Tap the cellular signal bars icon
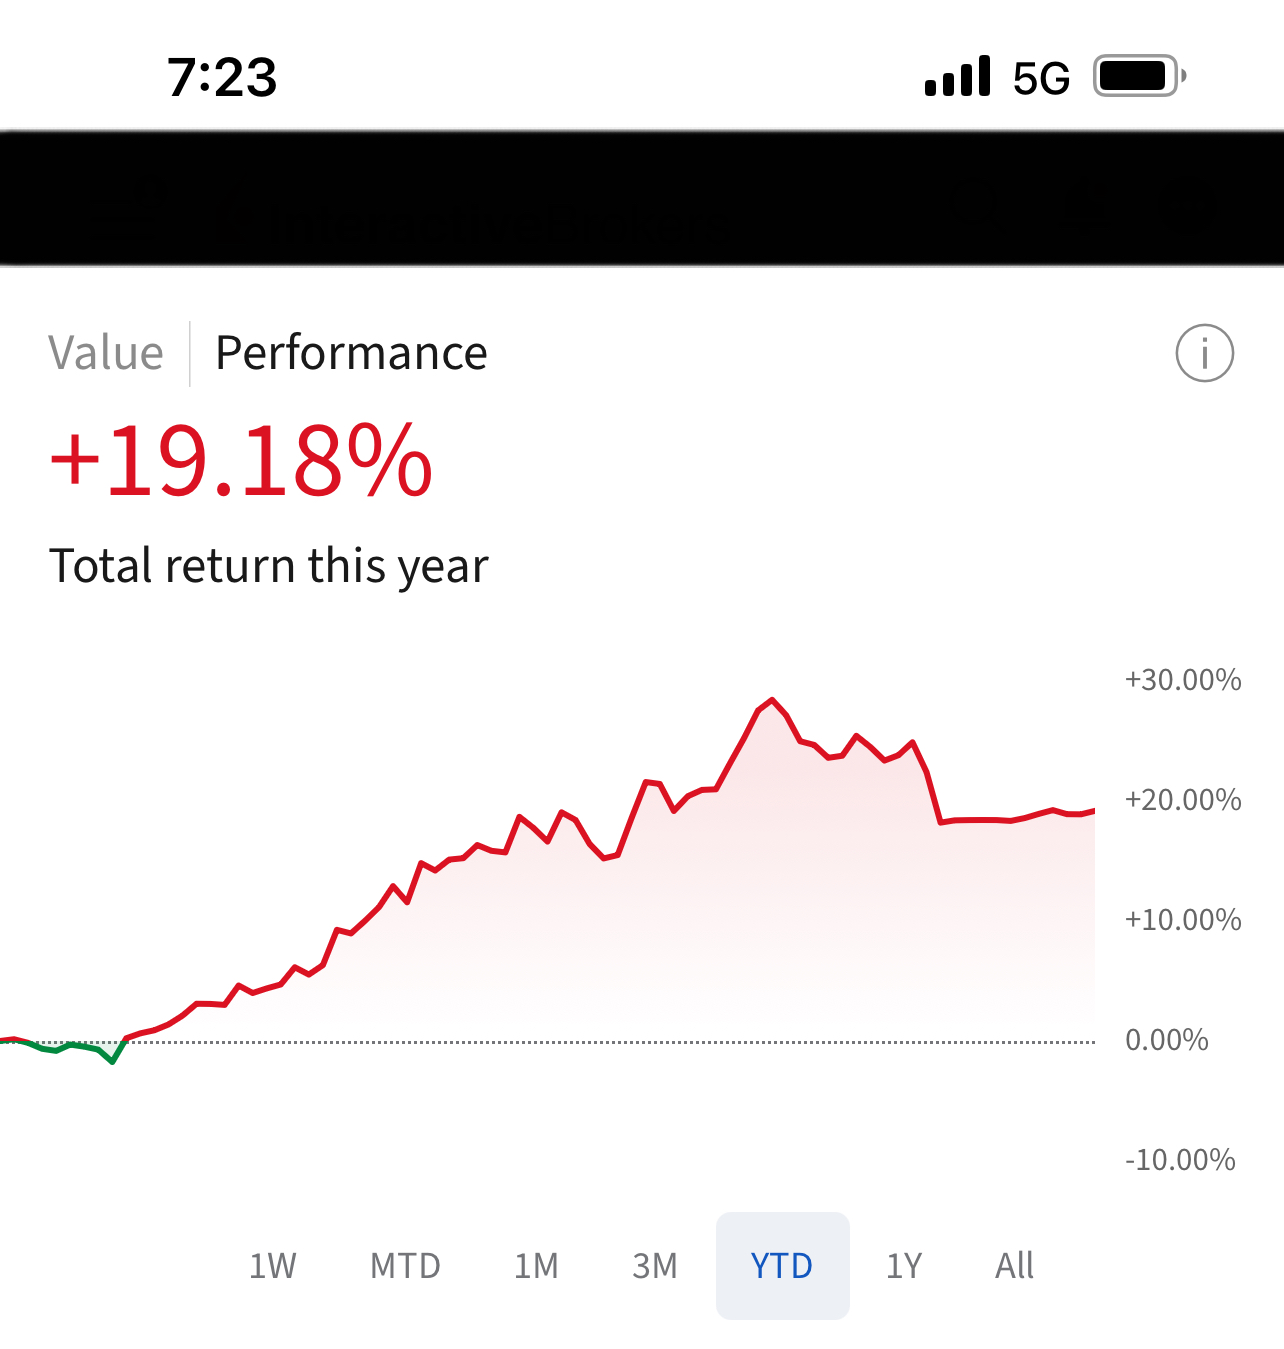The image size is (1284, 1349). point(957,77)
